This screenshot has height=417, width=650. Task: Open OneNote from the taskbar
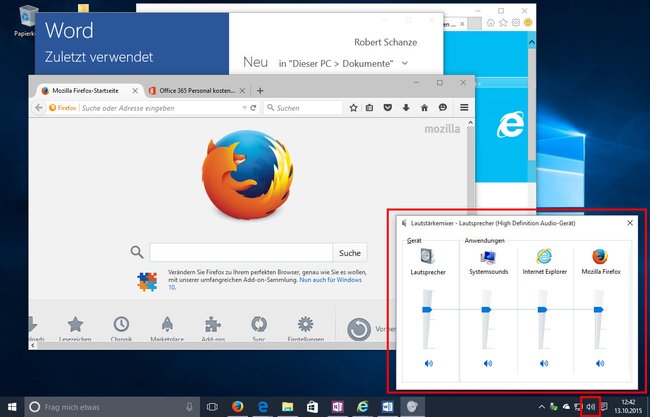pos(337,407)
